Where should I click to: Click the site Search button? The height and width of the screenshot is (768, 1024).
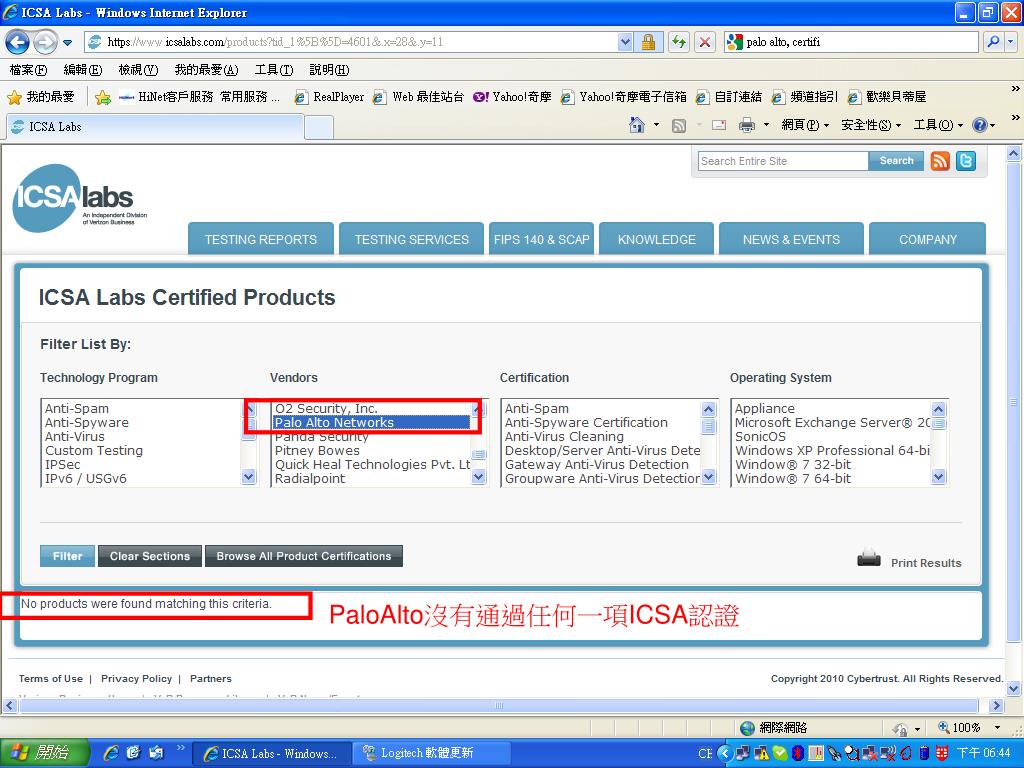896,161
